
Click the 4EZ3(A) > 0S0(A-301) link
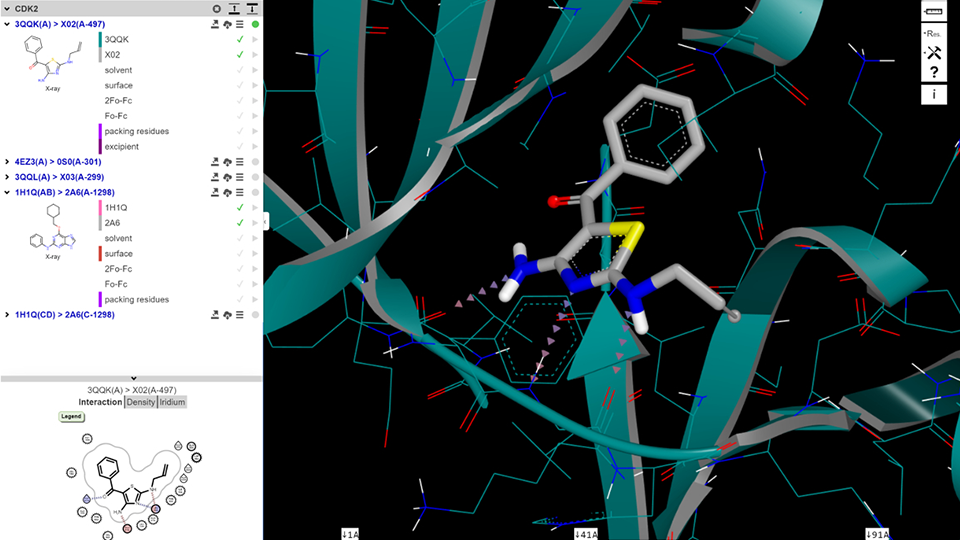coord(58,162)
